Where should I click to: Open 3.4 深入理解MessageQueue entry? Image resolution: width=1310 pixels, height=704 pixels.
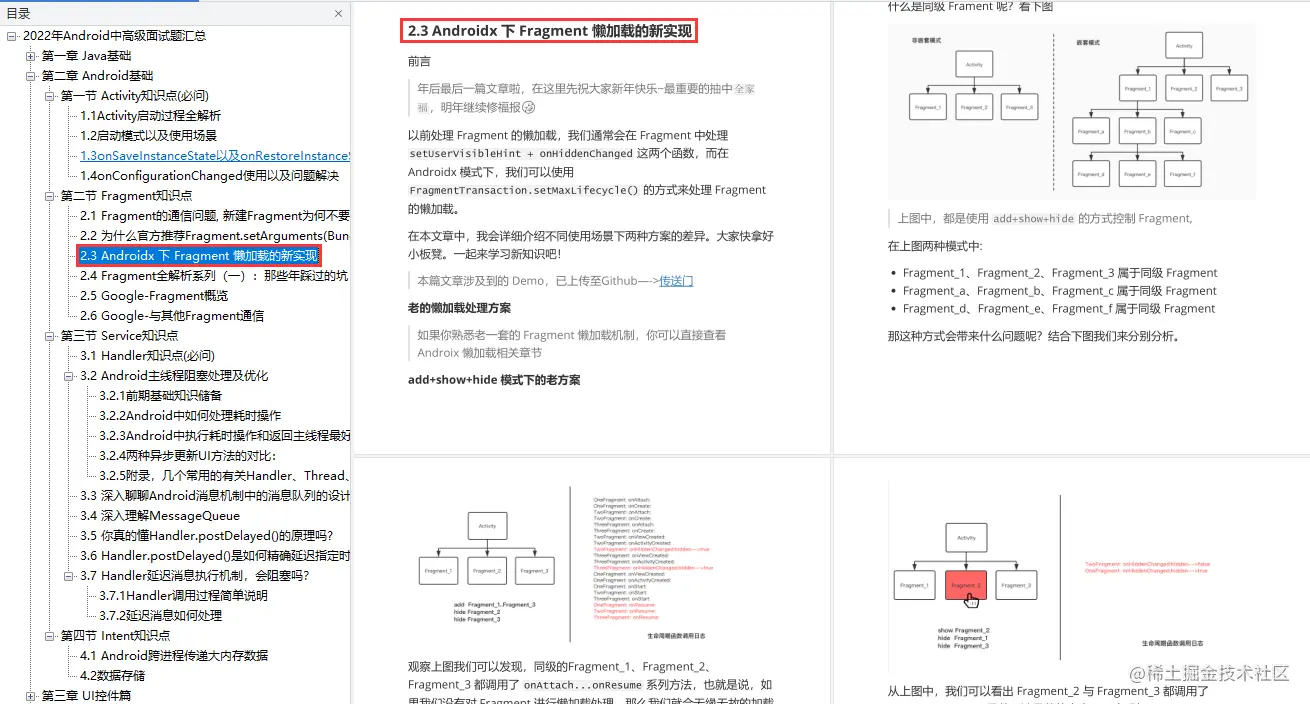click(x=160, y=516)
